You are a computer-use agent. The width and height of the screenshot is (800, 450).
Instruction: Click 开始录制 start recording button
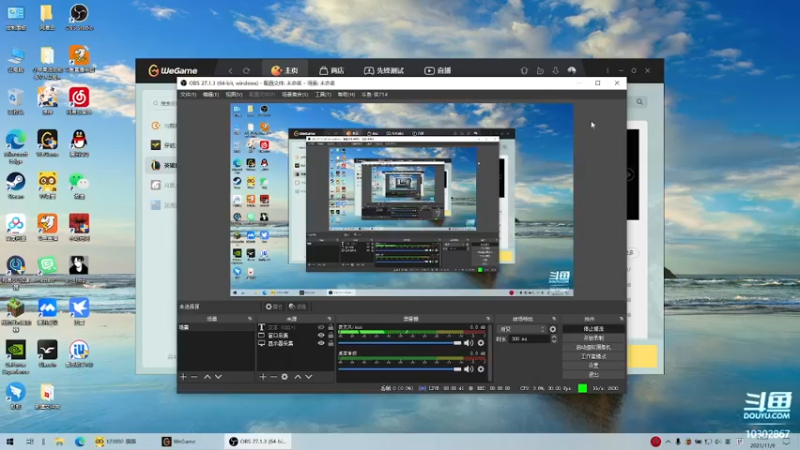tap(593, 338)
